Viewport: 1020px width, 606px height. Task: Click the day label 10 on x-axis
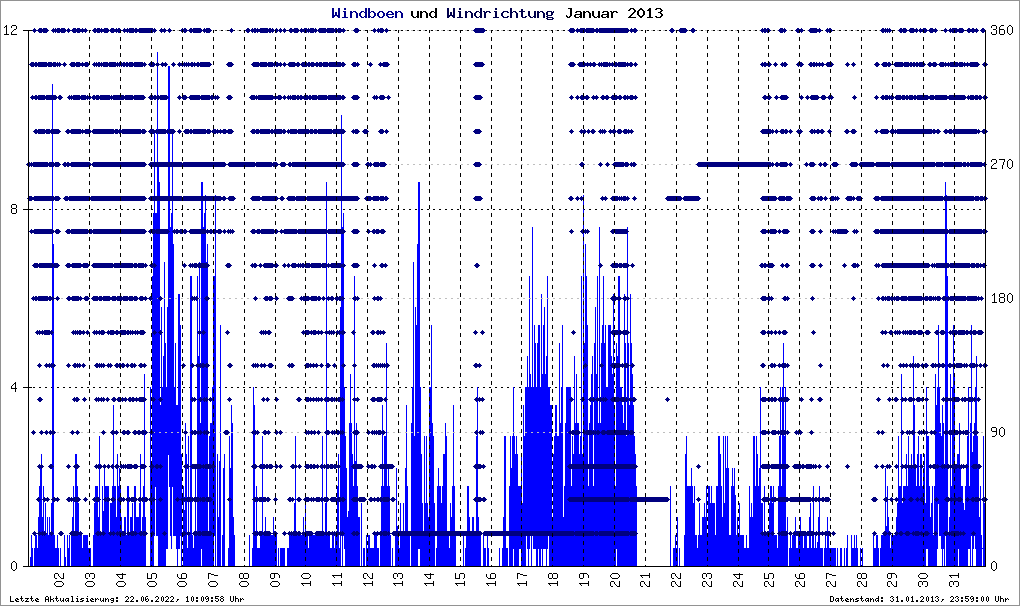tap(306, 579)
